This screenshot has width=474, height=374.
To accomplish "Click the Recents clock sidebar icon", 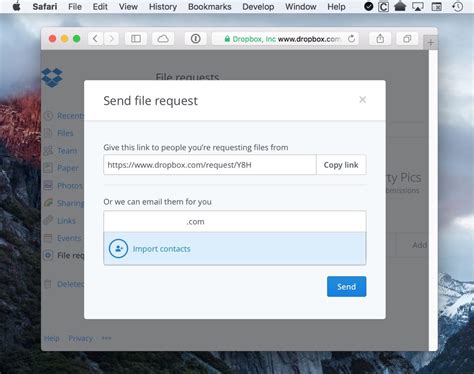I will click(48, 116).
